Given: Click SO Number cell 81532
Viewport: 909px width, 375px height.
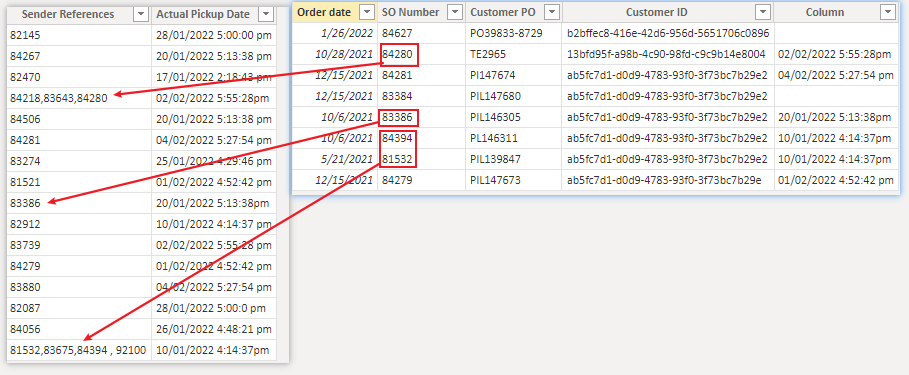Looking at the screenshot, I should (x=421, y=159).
